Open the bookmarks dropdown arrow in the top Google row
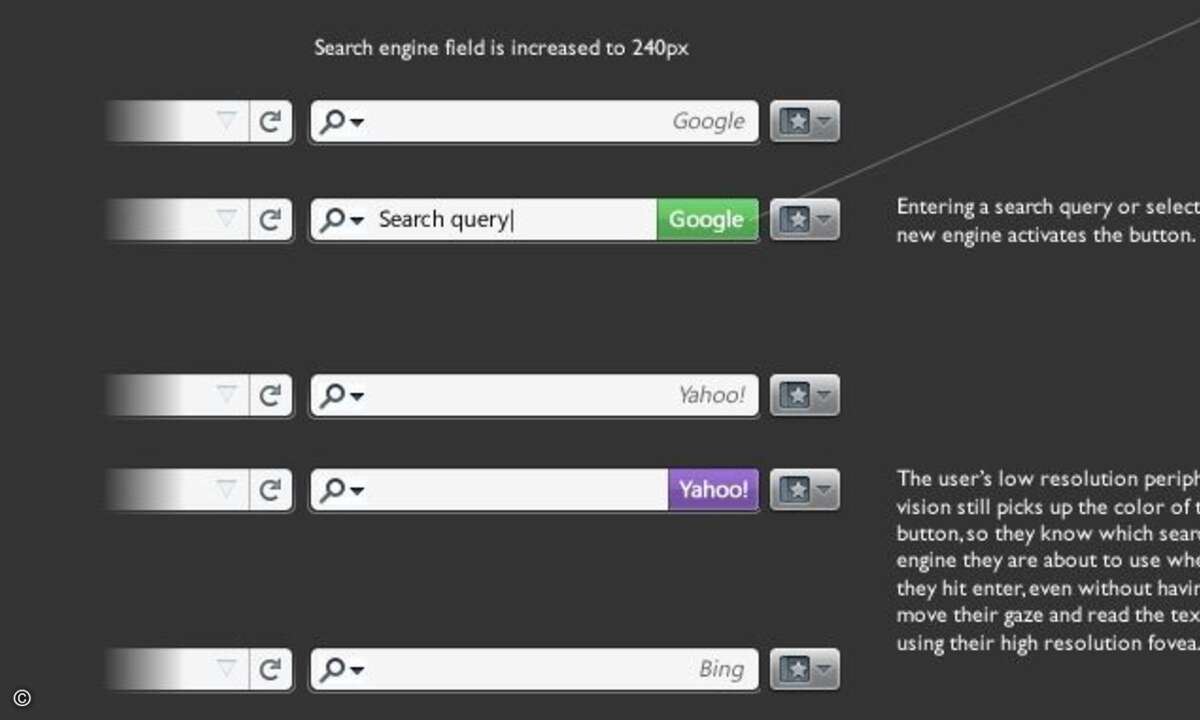Screen dimensions: 1200x720 tap(823, 121)
